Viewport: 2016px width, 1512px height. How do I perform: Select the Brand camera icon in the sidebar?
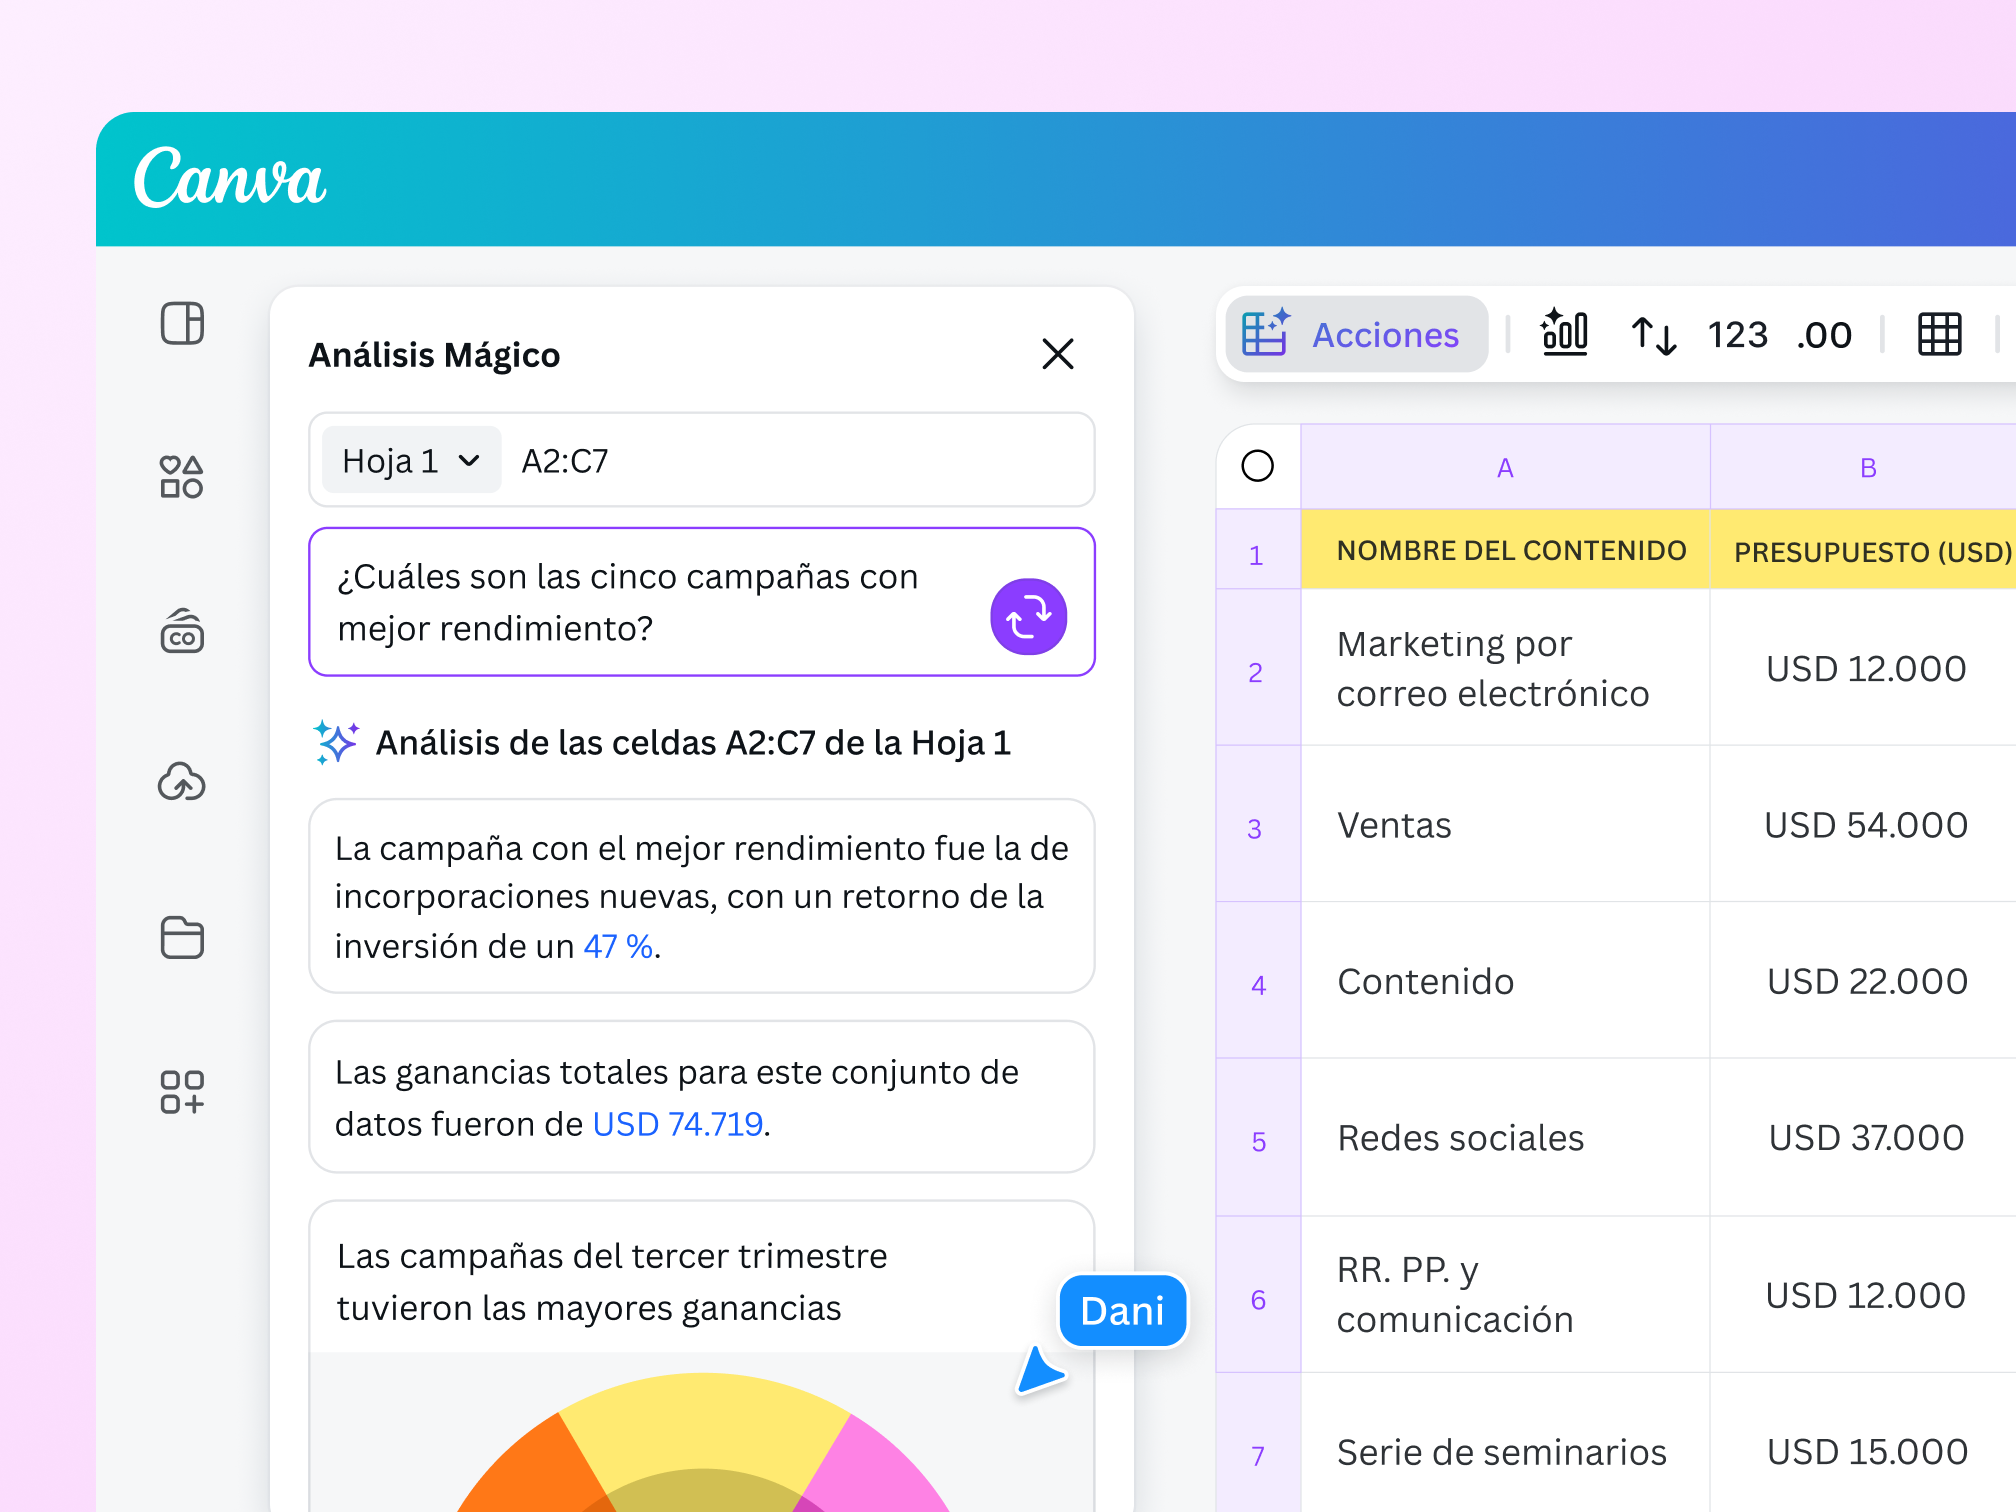coord(181,632)
